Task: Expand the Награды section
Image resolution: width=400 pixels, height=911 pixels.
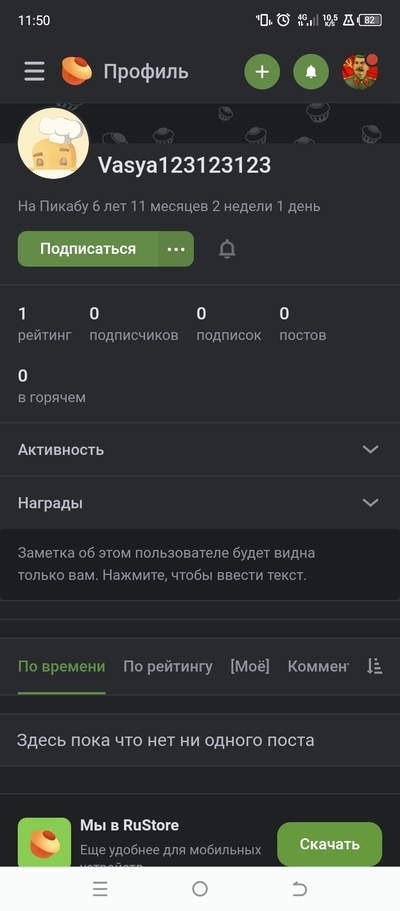Action: coord(200,503)
